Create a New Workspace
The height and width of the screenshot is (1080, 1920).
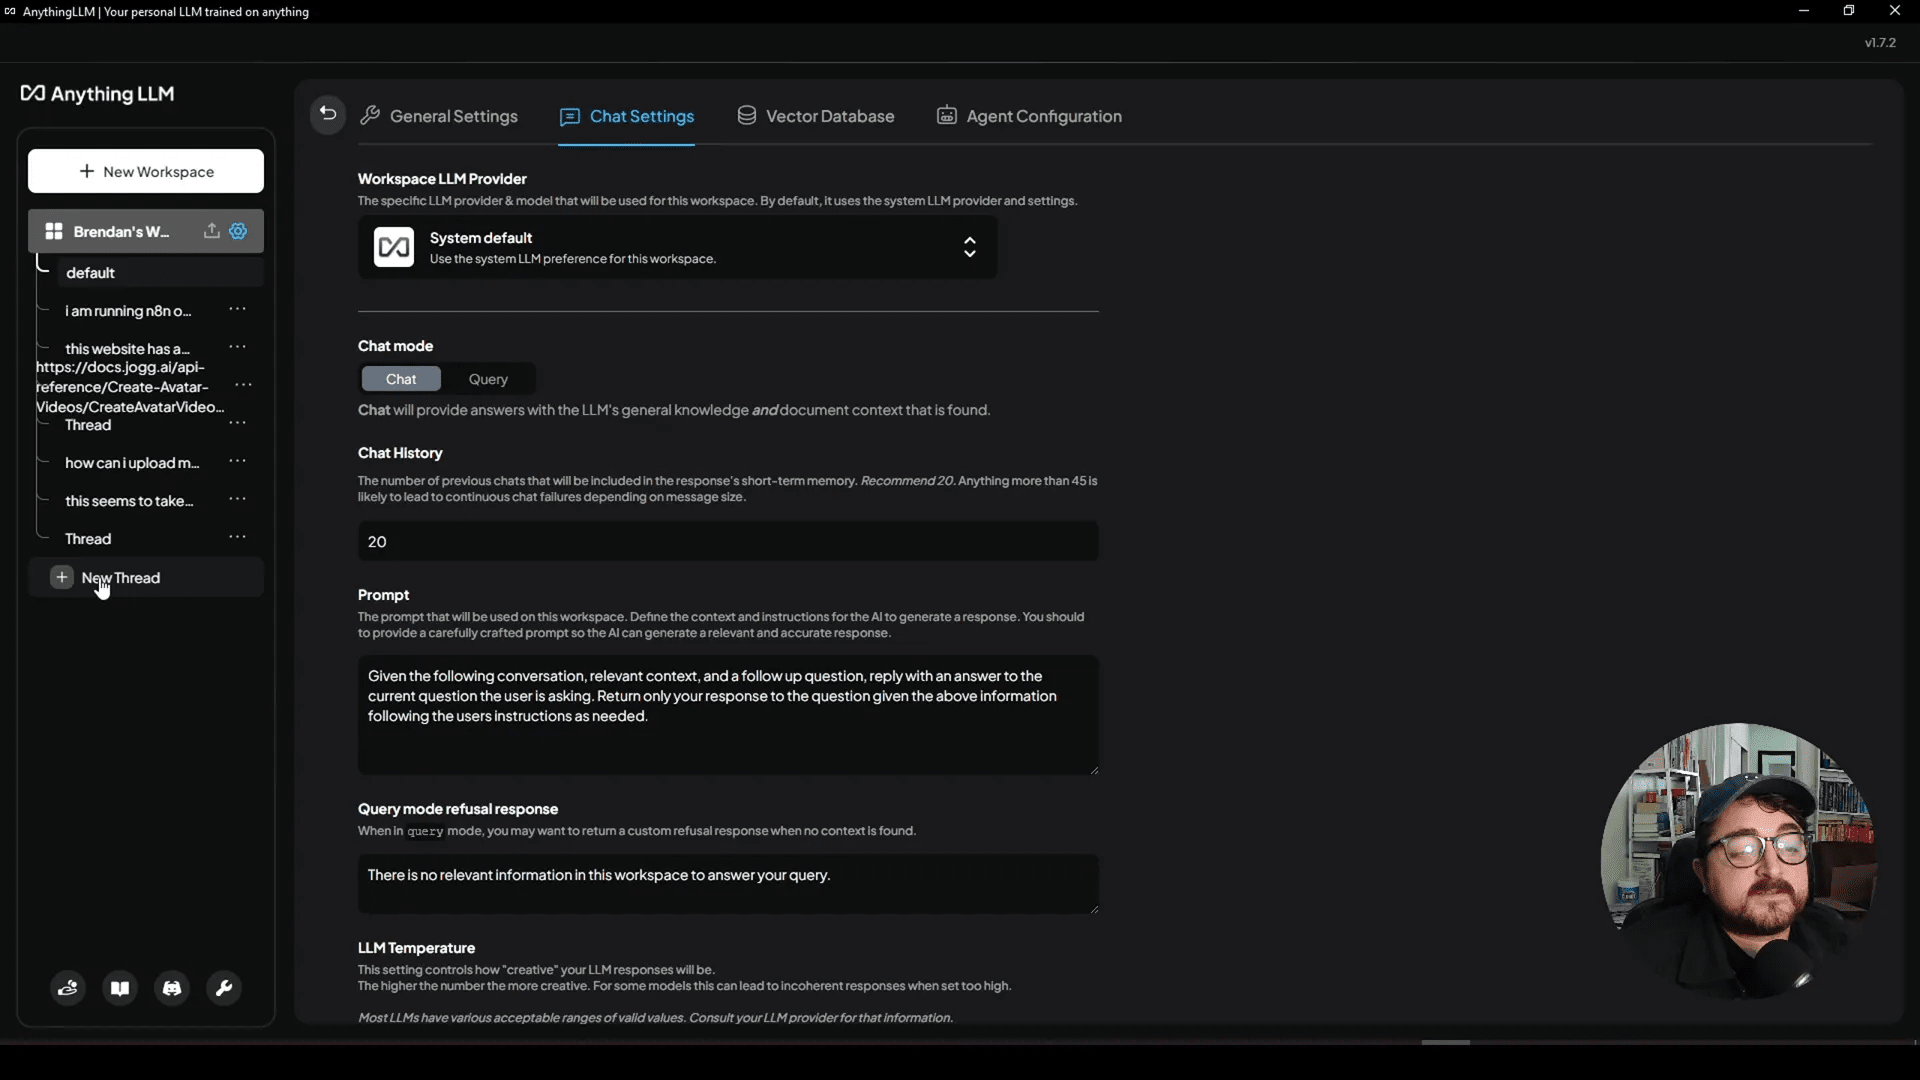pos(146,171)
